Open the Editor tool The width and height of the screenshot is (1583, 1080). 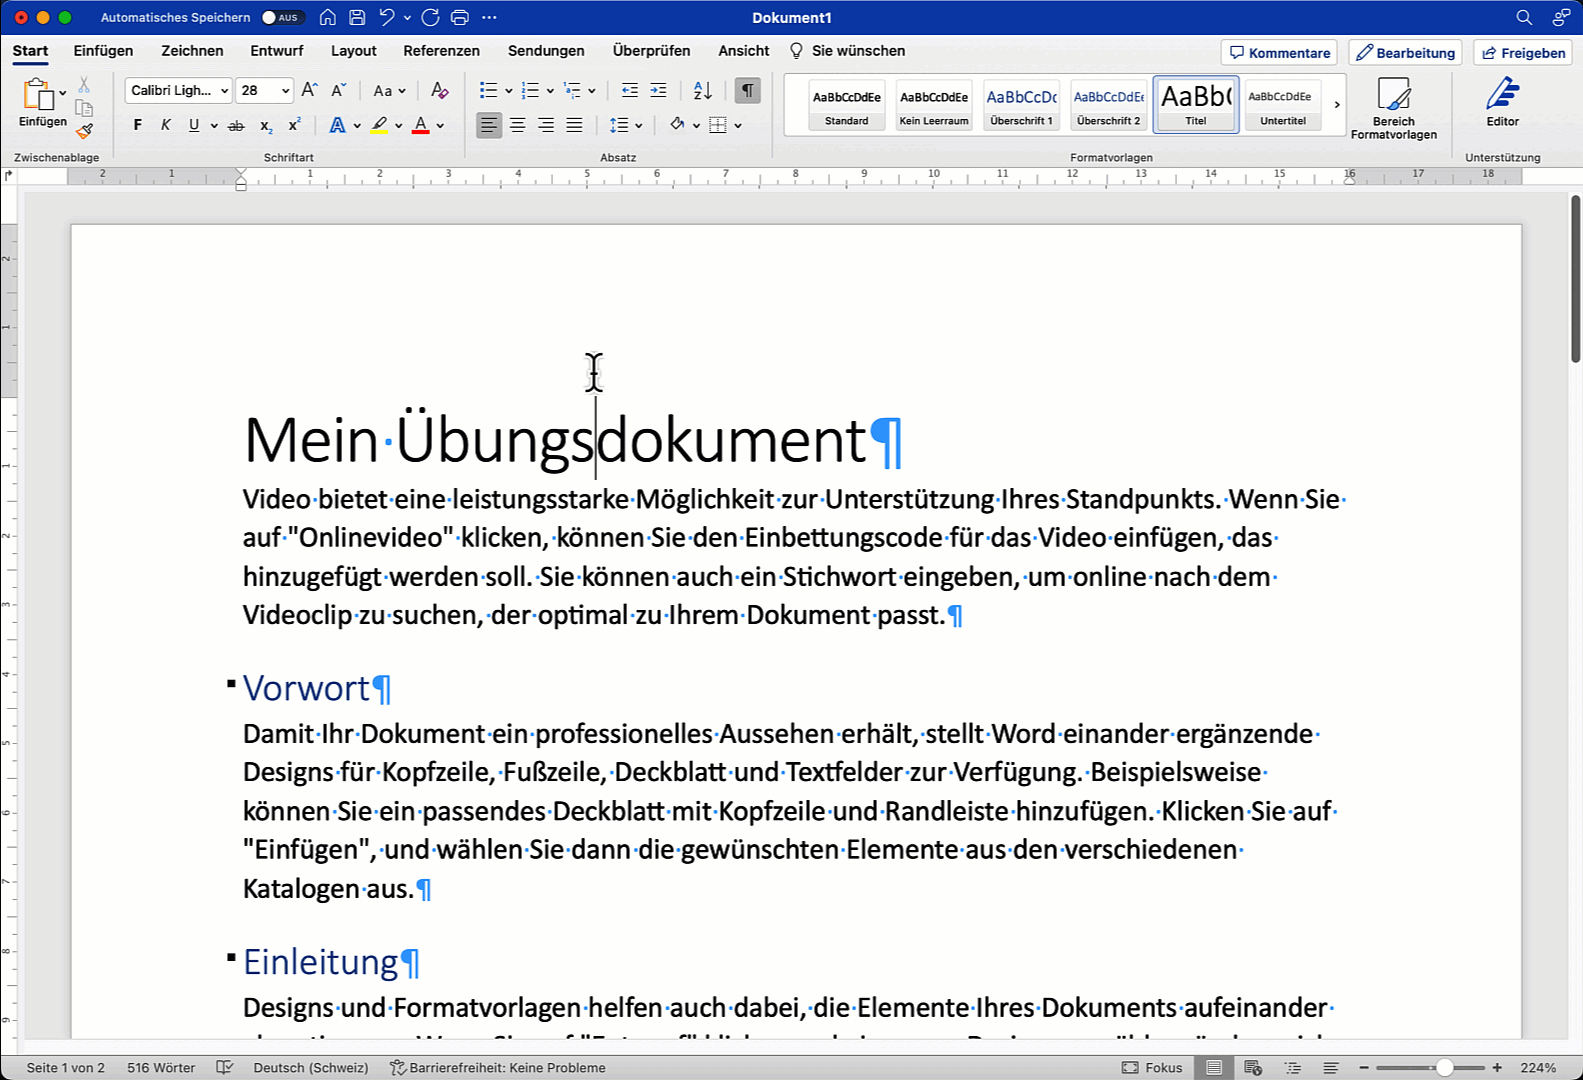tap(1502, 103)
